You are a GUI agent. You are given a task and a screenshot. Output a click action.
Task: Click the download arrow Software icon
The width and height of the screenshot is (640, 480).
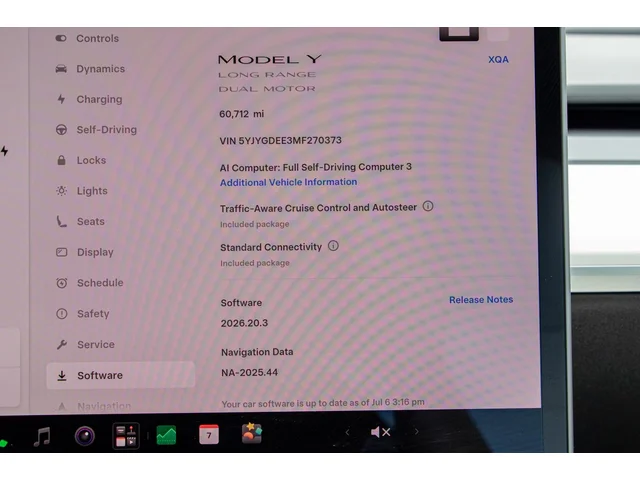pyautogui.click(x=62, y=376)
